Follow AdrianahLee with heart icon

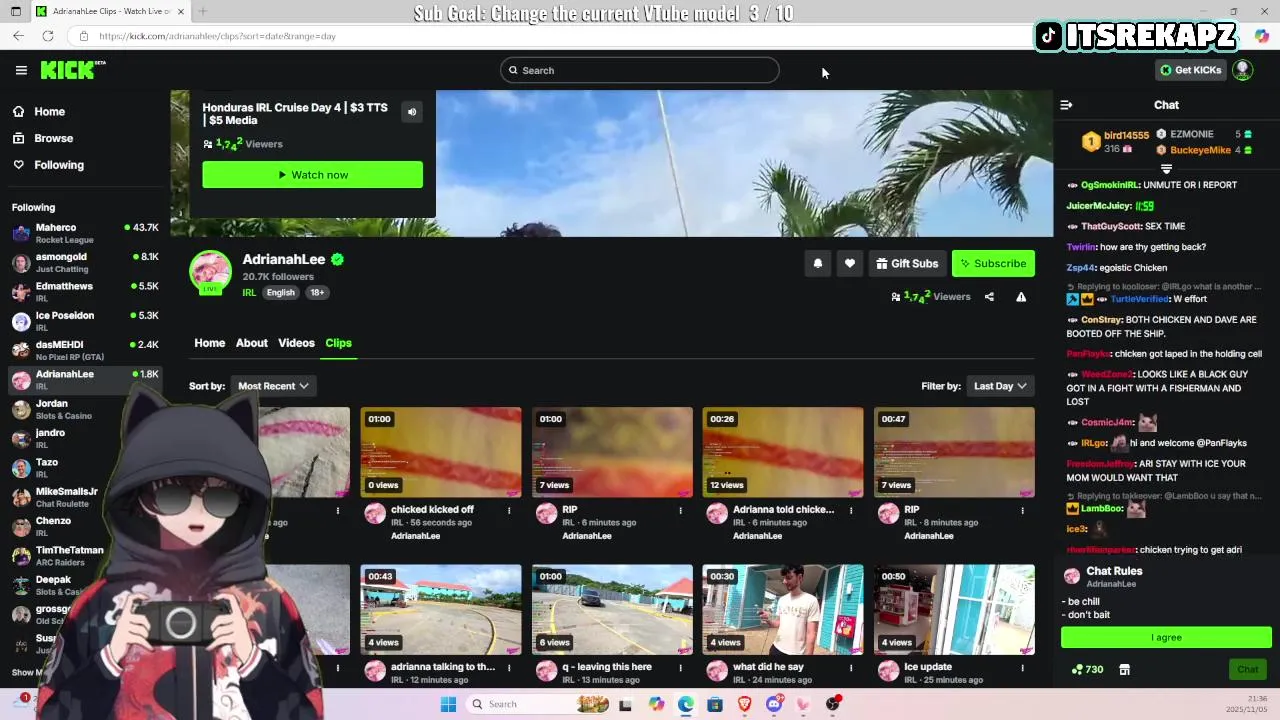click(x=849, y=264)
